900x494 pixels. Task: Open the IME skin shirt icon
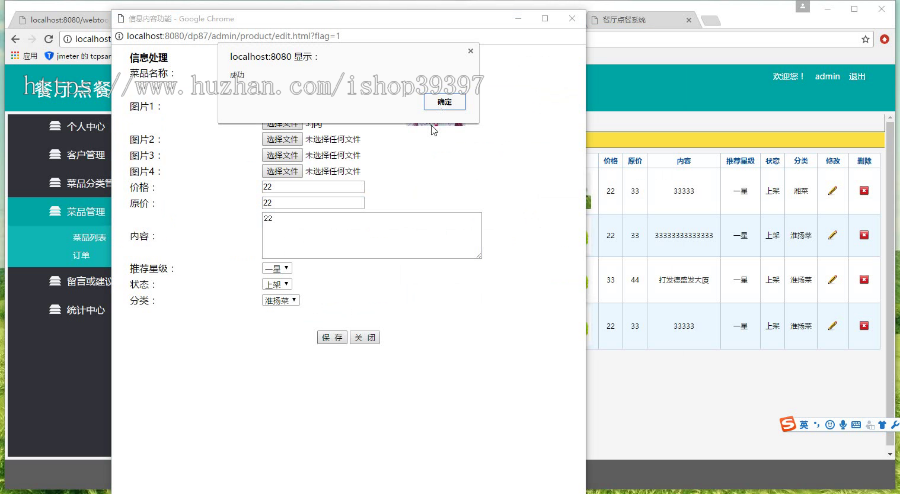[882, 425]
